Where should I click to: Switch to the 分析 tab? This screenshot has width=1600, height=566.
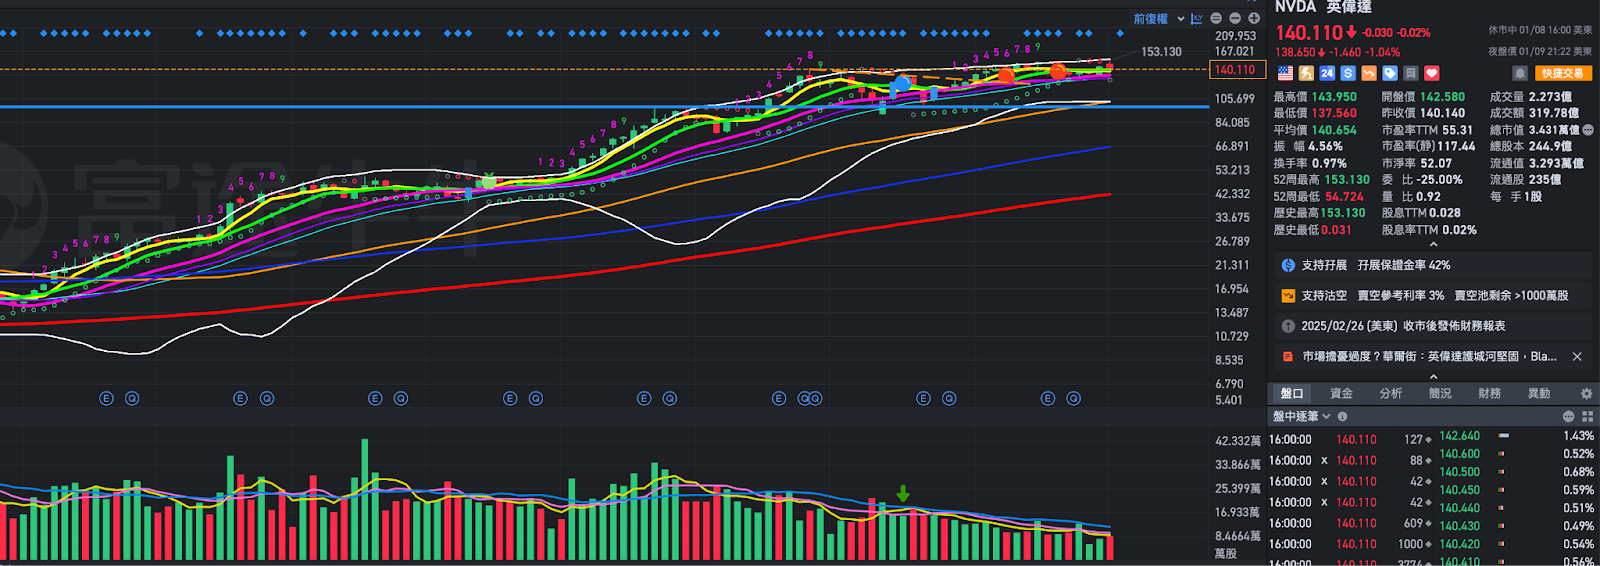point(1390,393)
